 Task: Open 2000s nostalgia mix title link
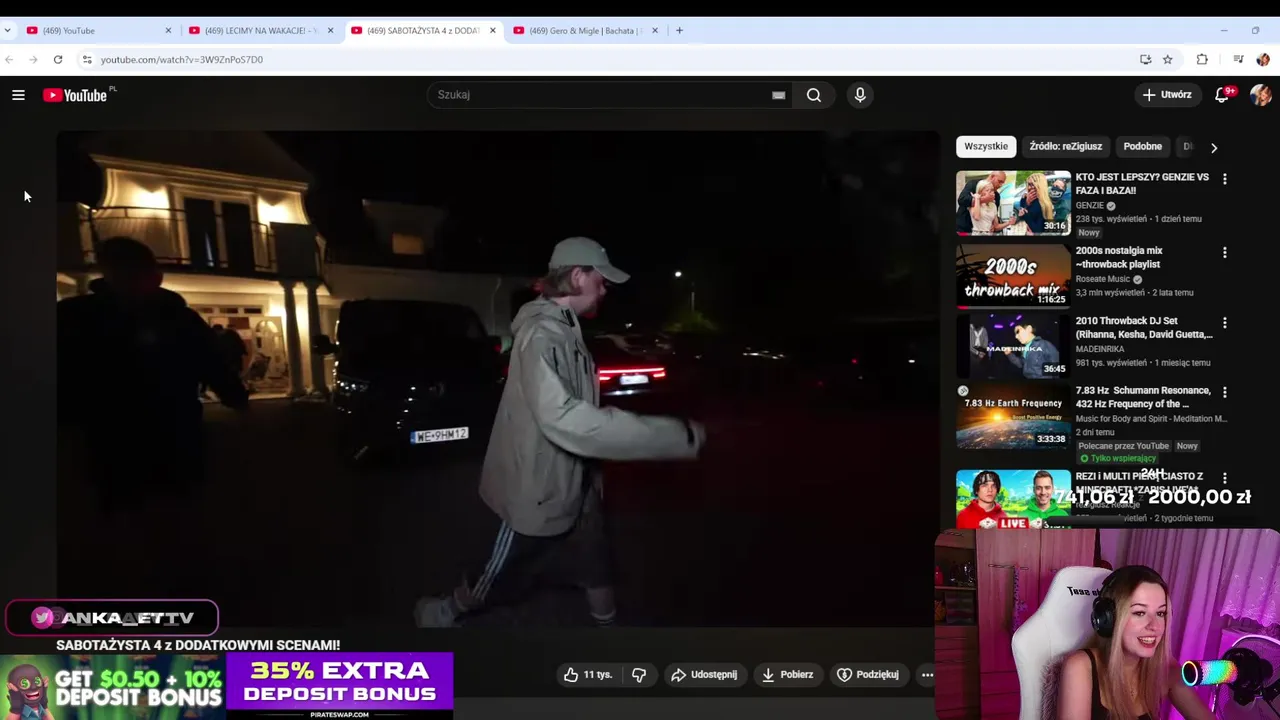[x=1119, y=257]
